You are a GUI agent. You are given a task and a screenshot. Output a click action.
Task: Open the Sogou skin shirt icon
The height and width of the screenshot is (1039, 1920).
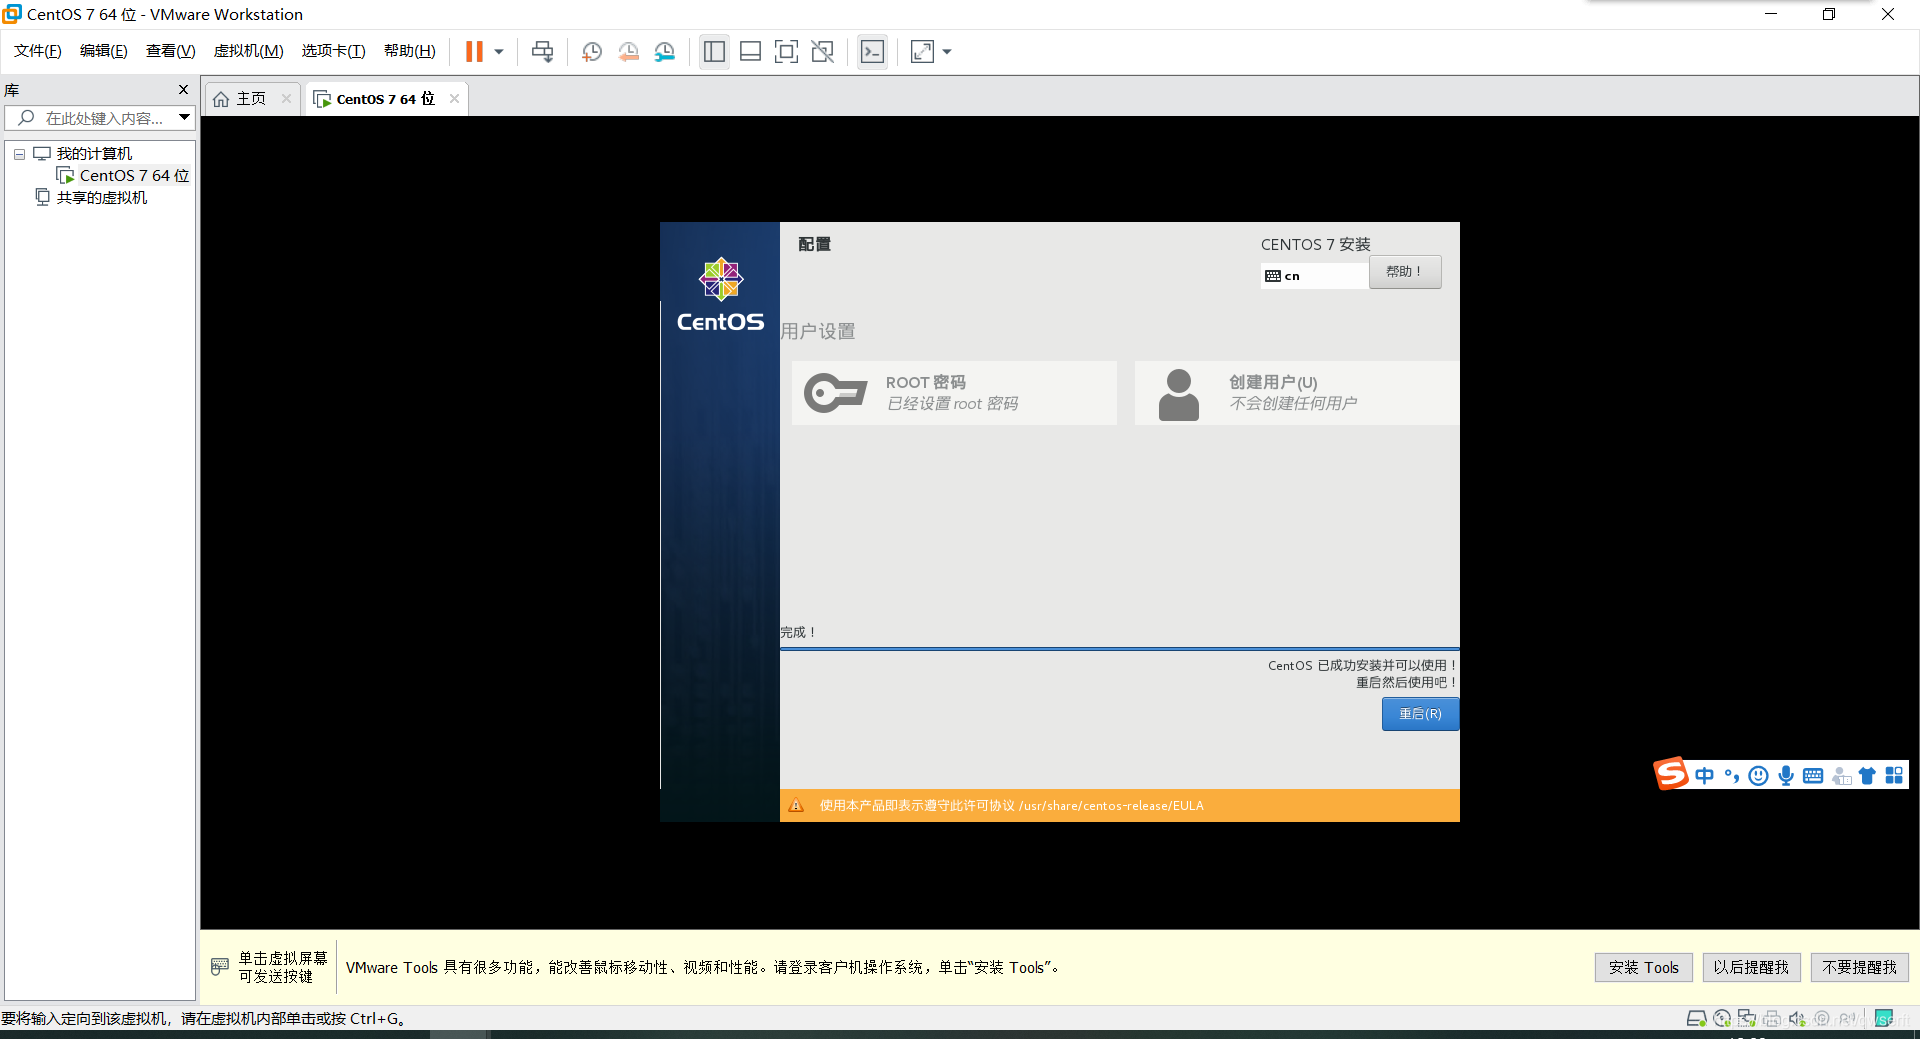pos(1867,776)
